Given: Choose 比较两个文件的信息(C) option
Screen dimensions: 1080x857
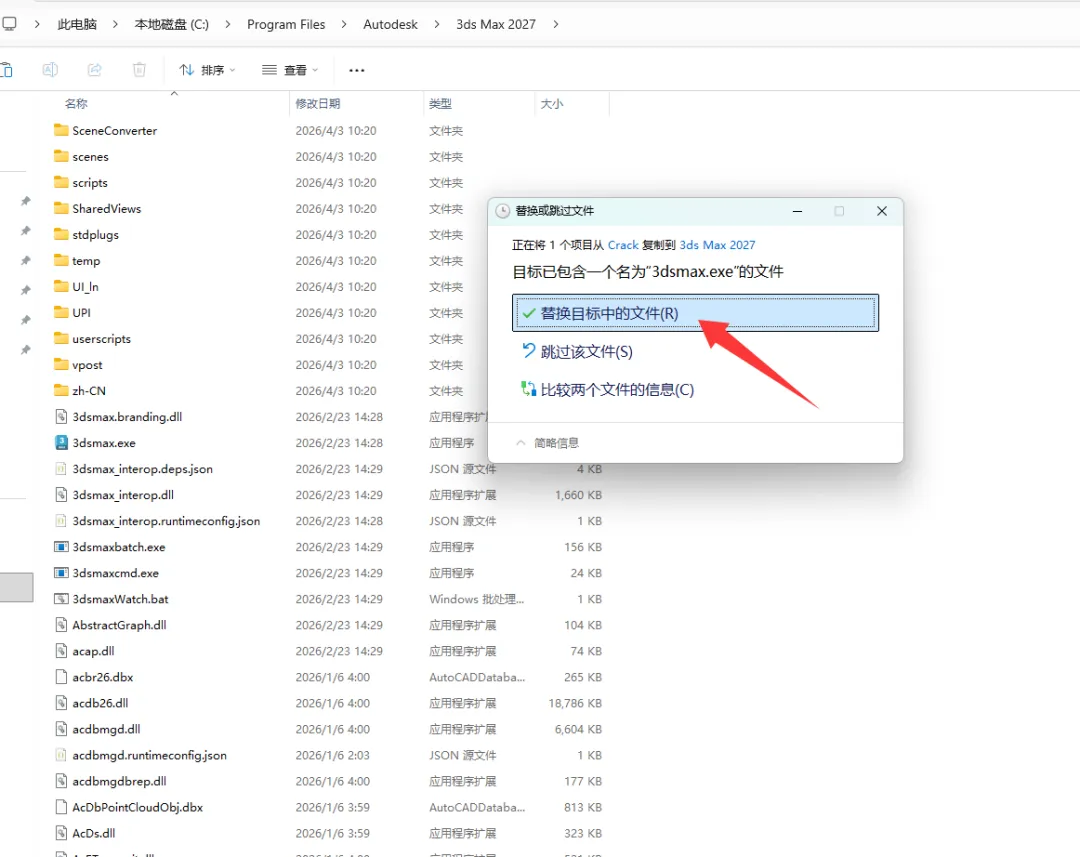Looking at the screenshot, I should pyautogui.click(x=608, y=390).
